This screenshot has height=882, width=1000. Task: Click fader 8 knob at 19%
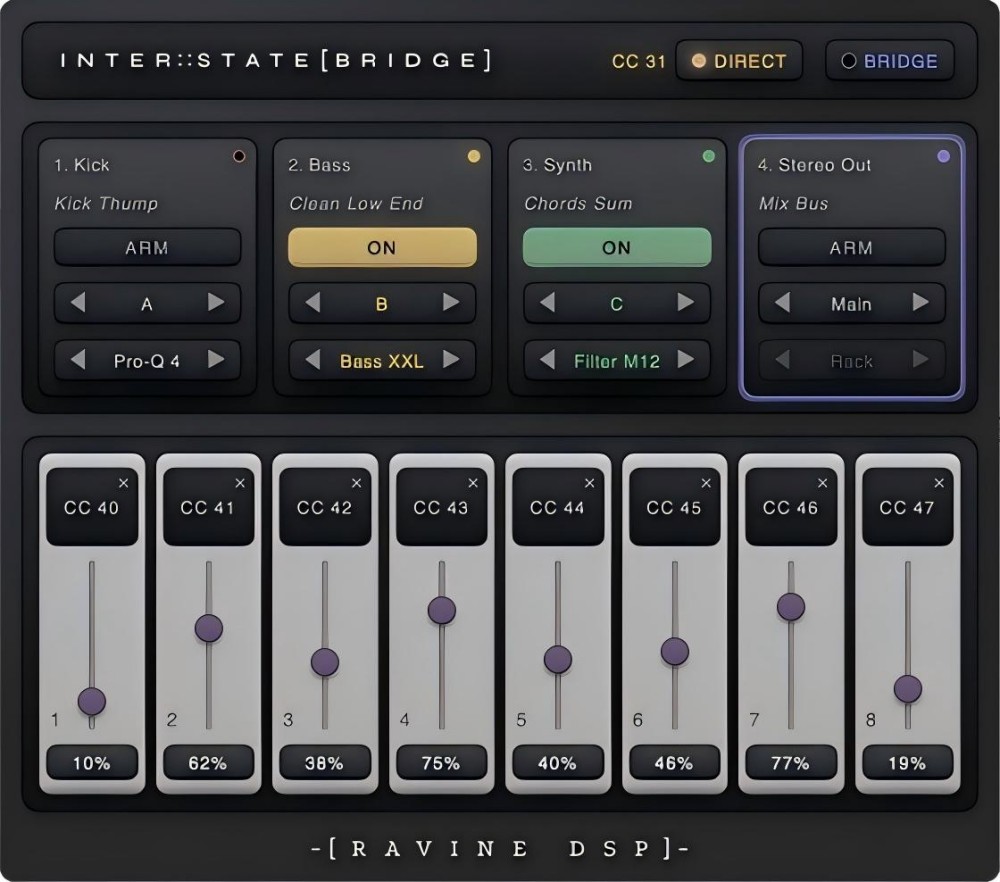pos(908,689)
